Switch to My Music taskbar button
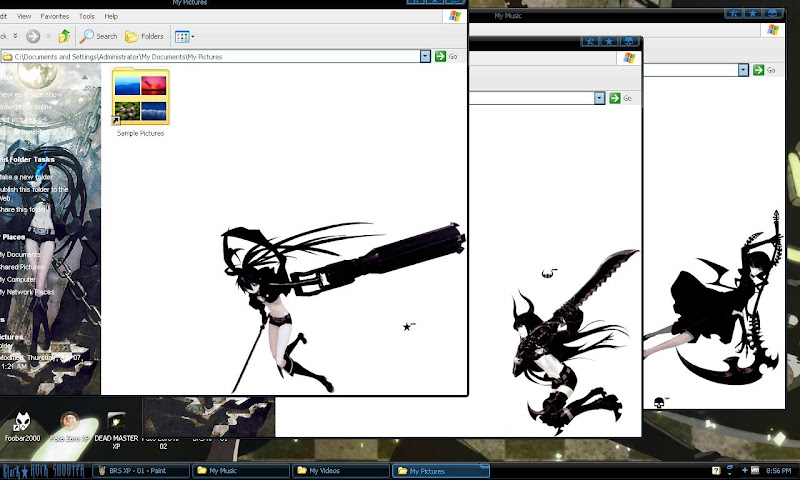 [241, 471]
